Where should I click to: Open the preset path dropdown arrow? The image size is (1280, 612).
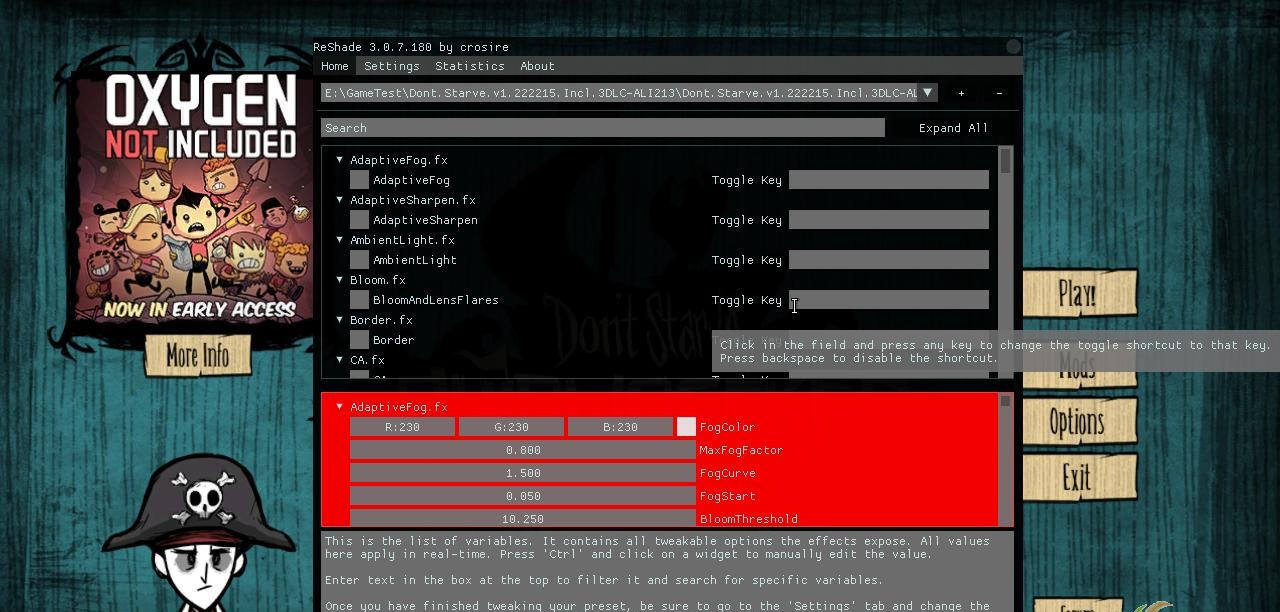pos(928,93)
